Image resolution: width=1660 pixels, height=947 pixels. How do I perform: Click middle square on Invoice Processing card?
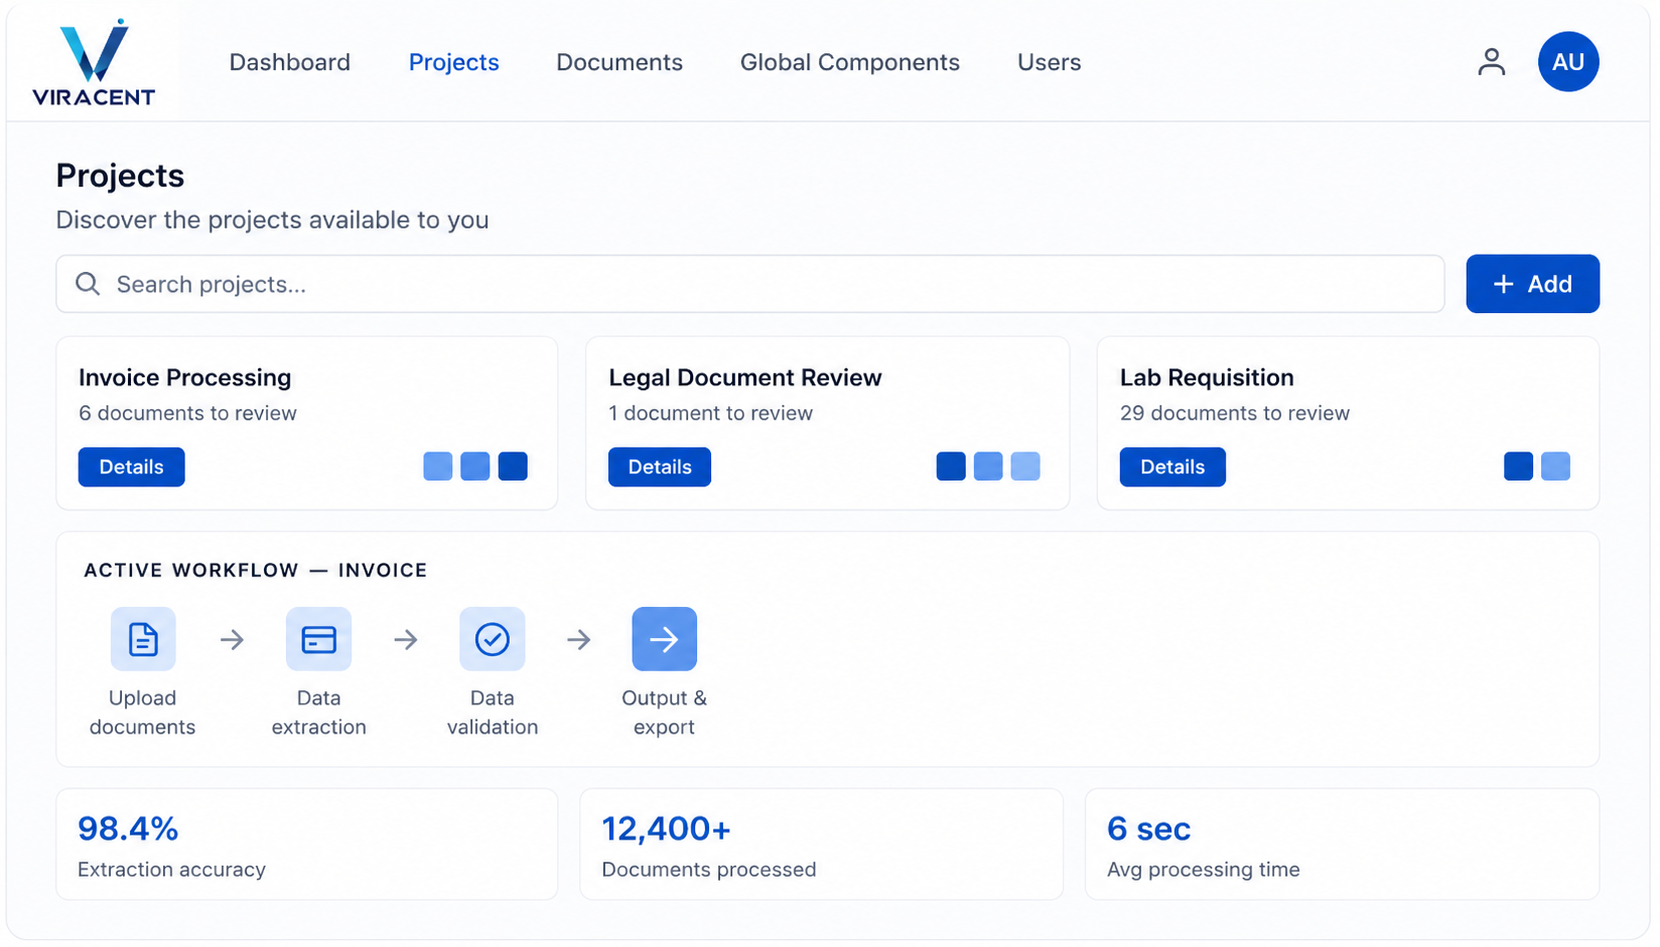pyautogui.click(x=475, y=466)
